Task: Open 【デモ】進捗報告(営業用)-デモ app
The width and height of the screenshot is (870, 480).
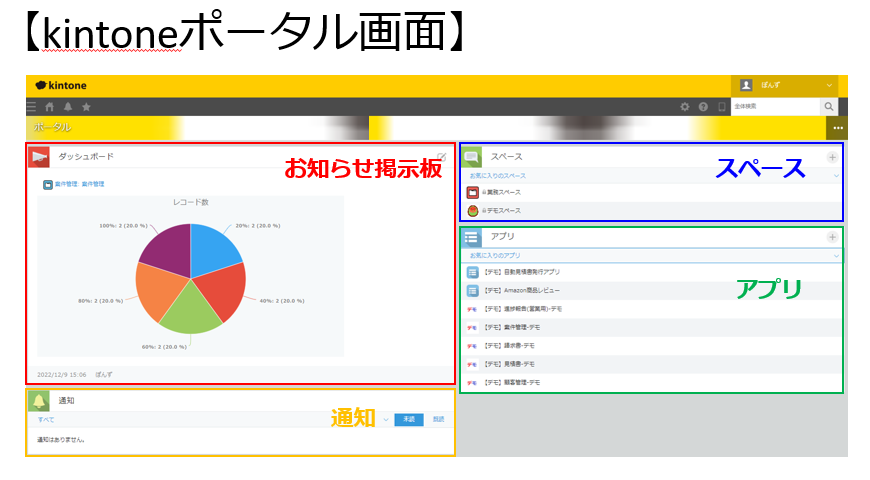Action: (523, 309)
